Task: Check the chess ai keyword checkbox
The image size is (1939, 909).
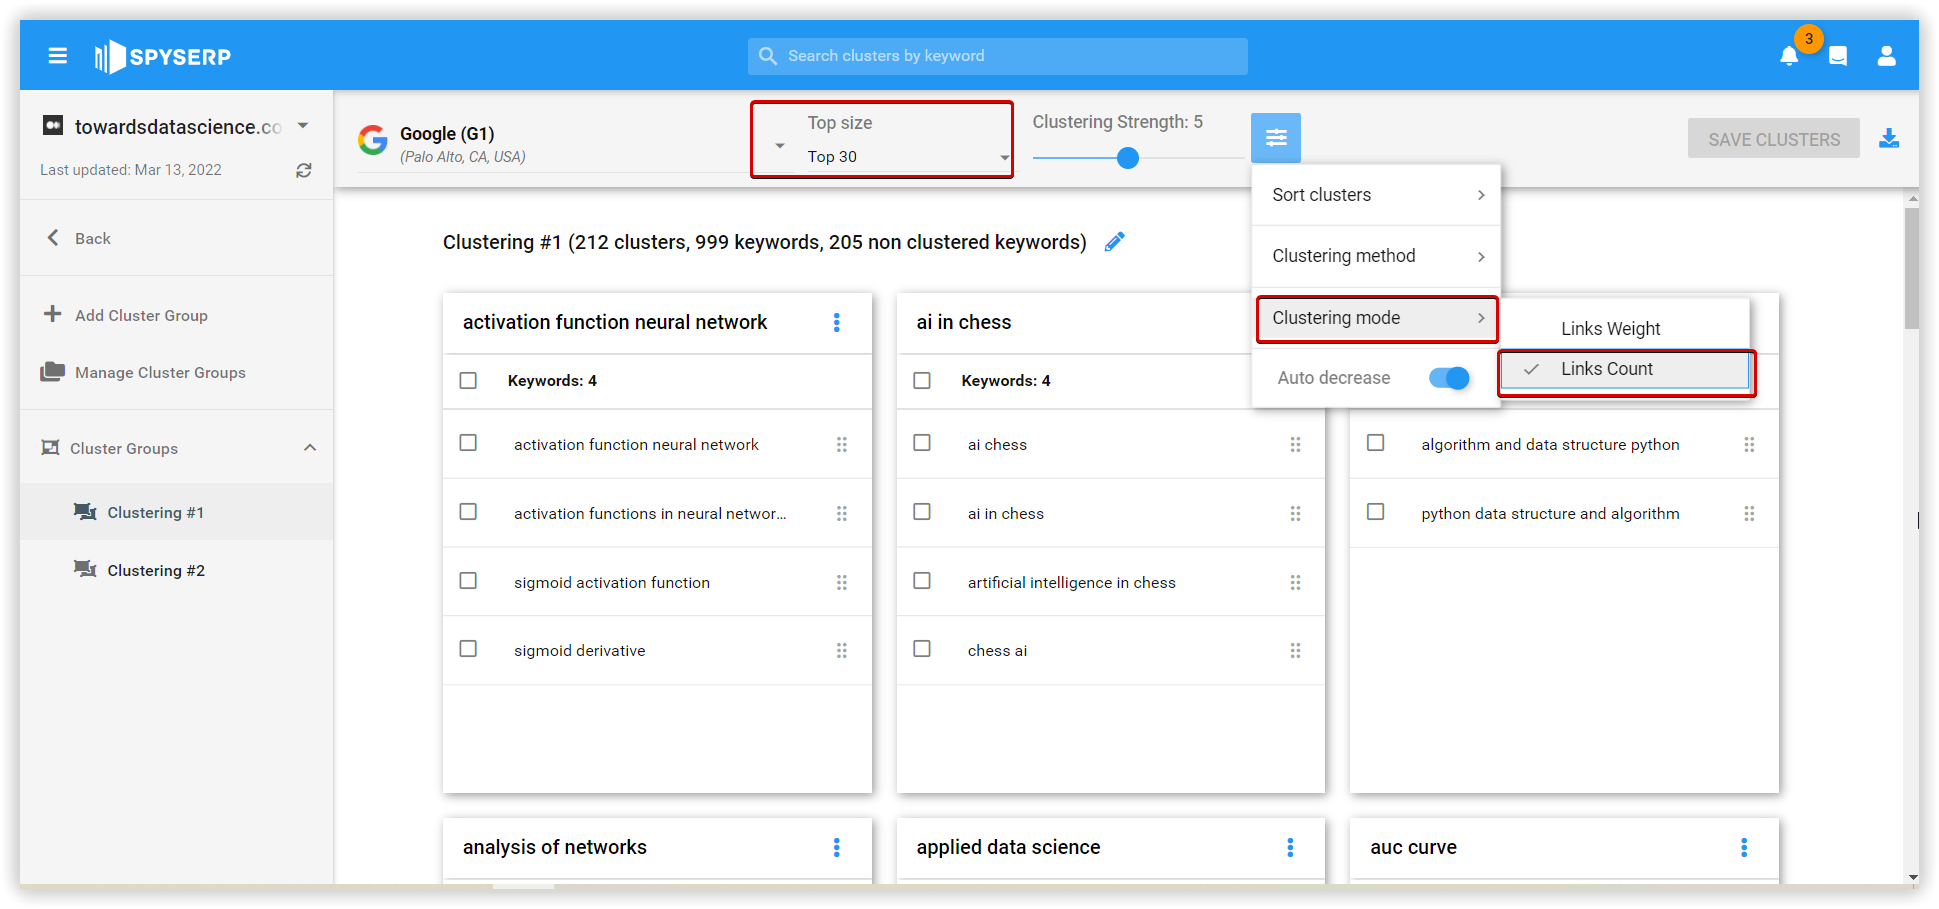Action: [x=922, y=649]
